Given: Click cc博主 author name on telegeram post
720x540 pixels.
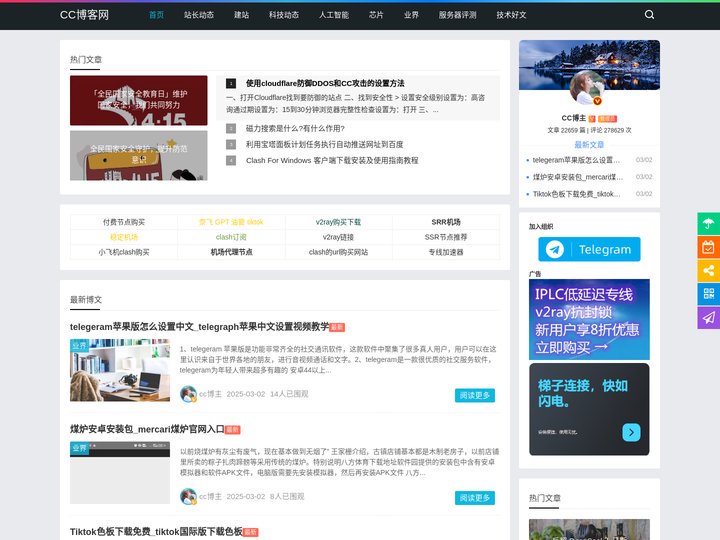Looking at the screenshot, I should coord(210,394).
